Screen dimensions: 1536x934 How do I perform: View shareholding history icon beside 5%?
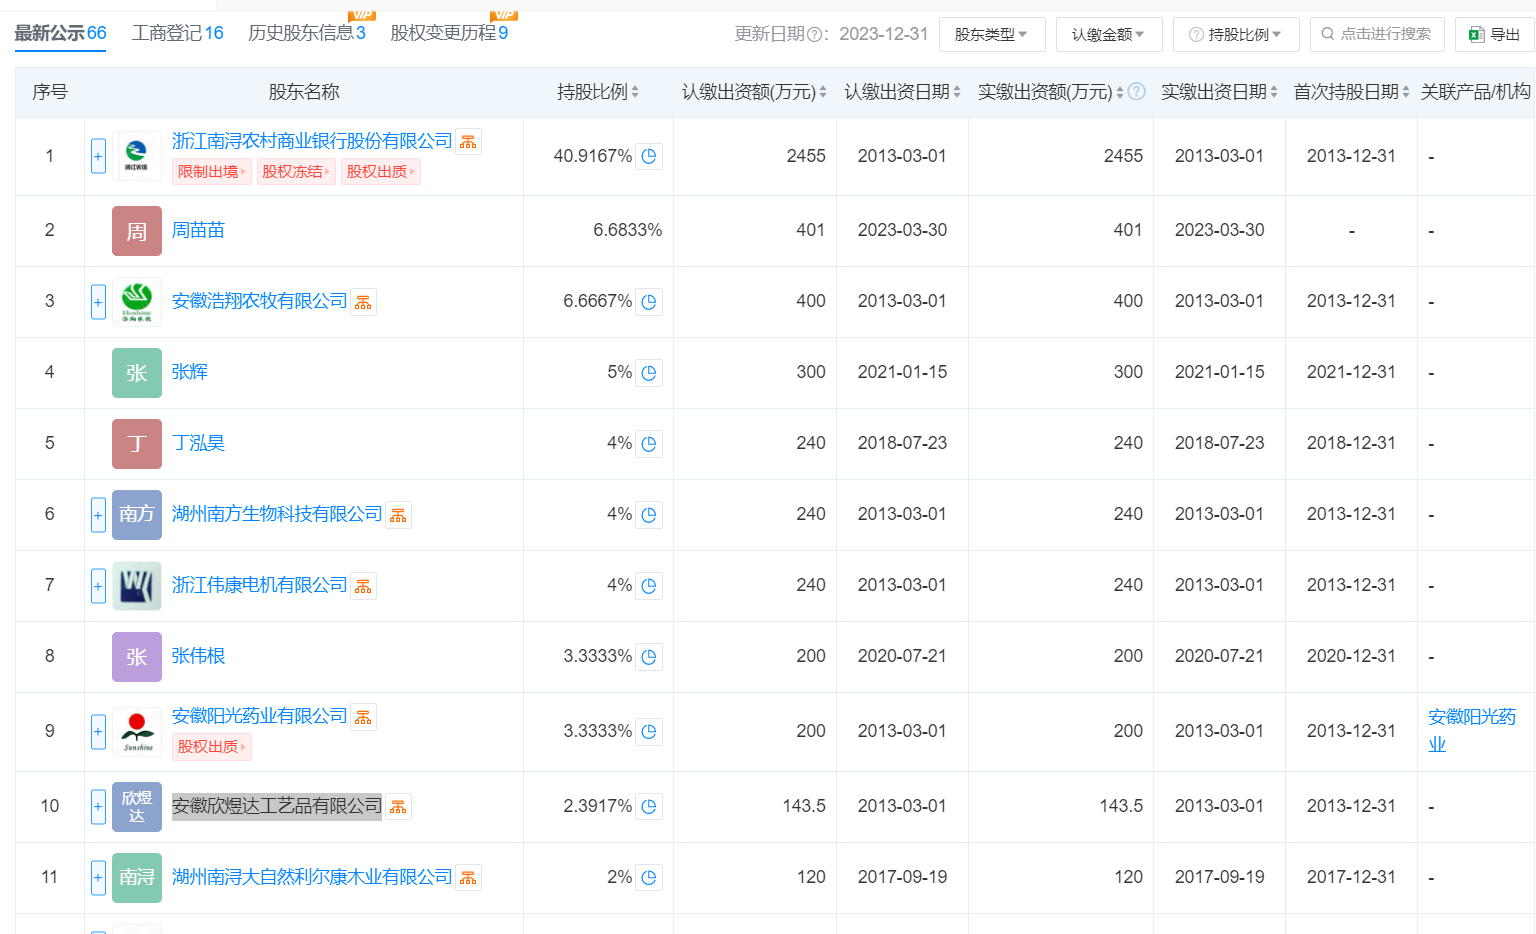pyautogui.click(x=649, y=373)
